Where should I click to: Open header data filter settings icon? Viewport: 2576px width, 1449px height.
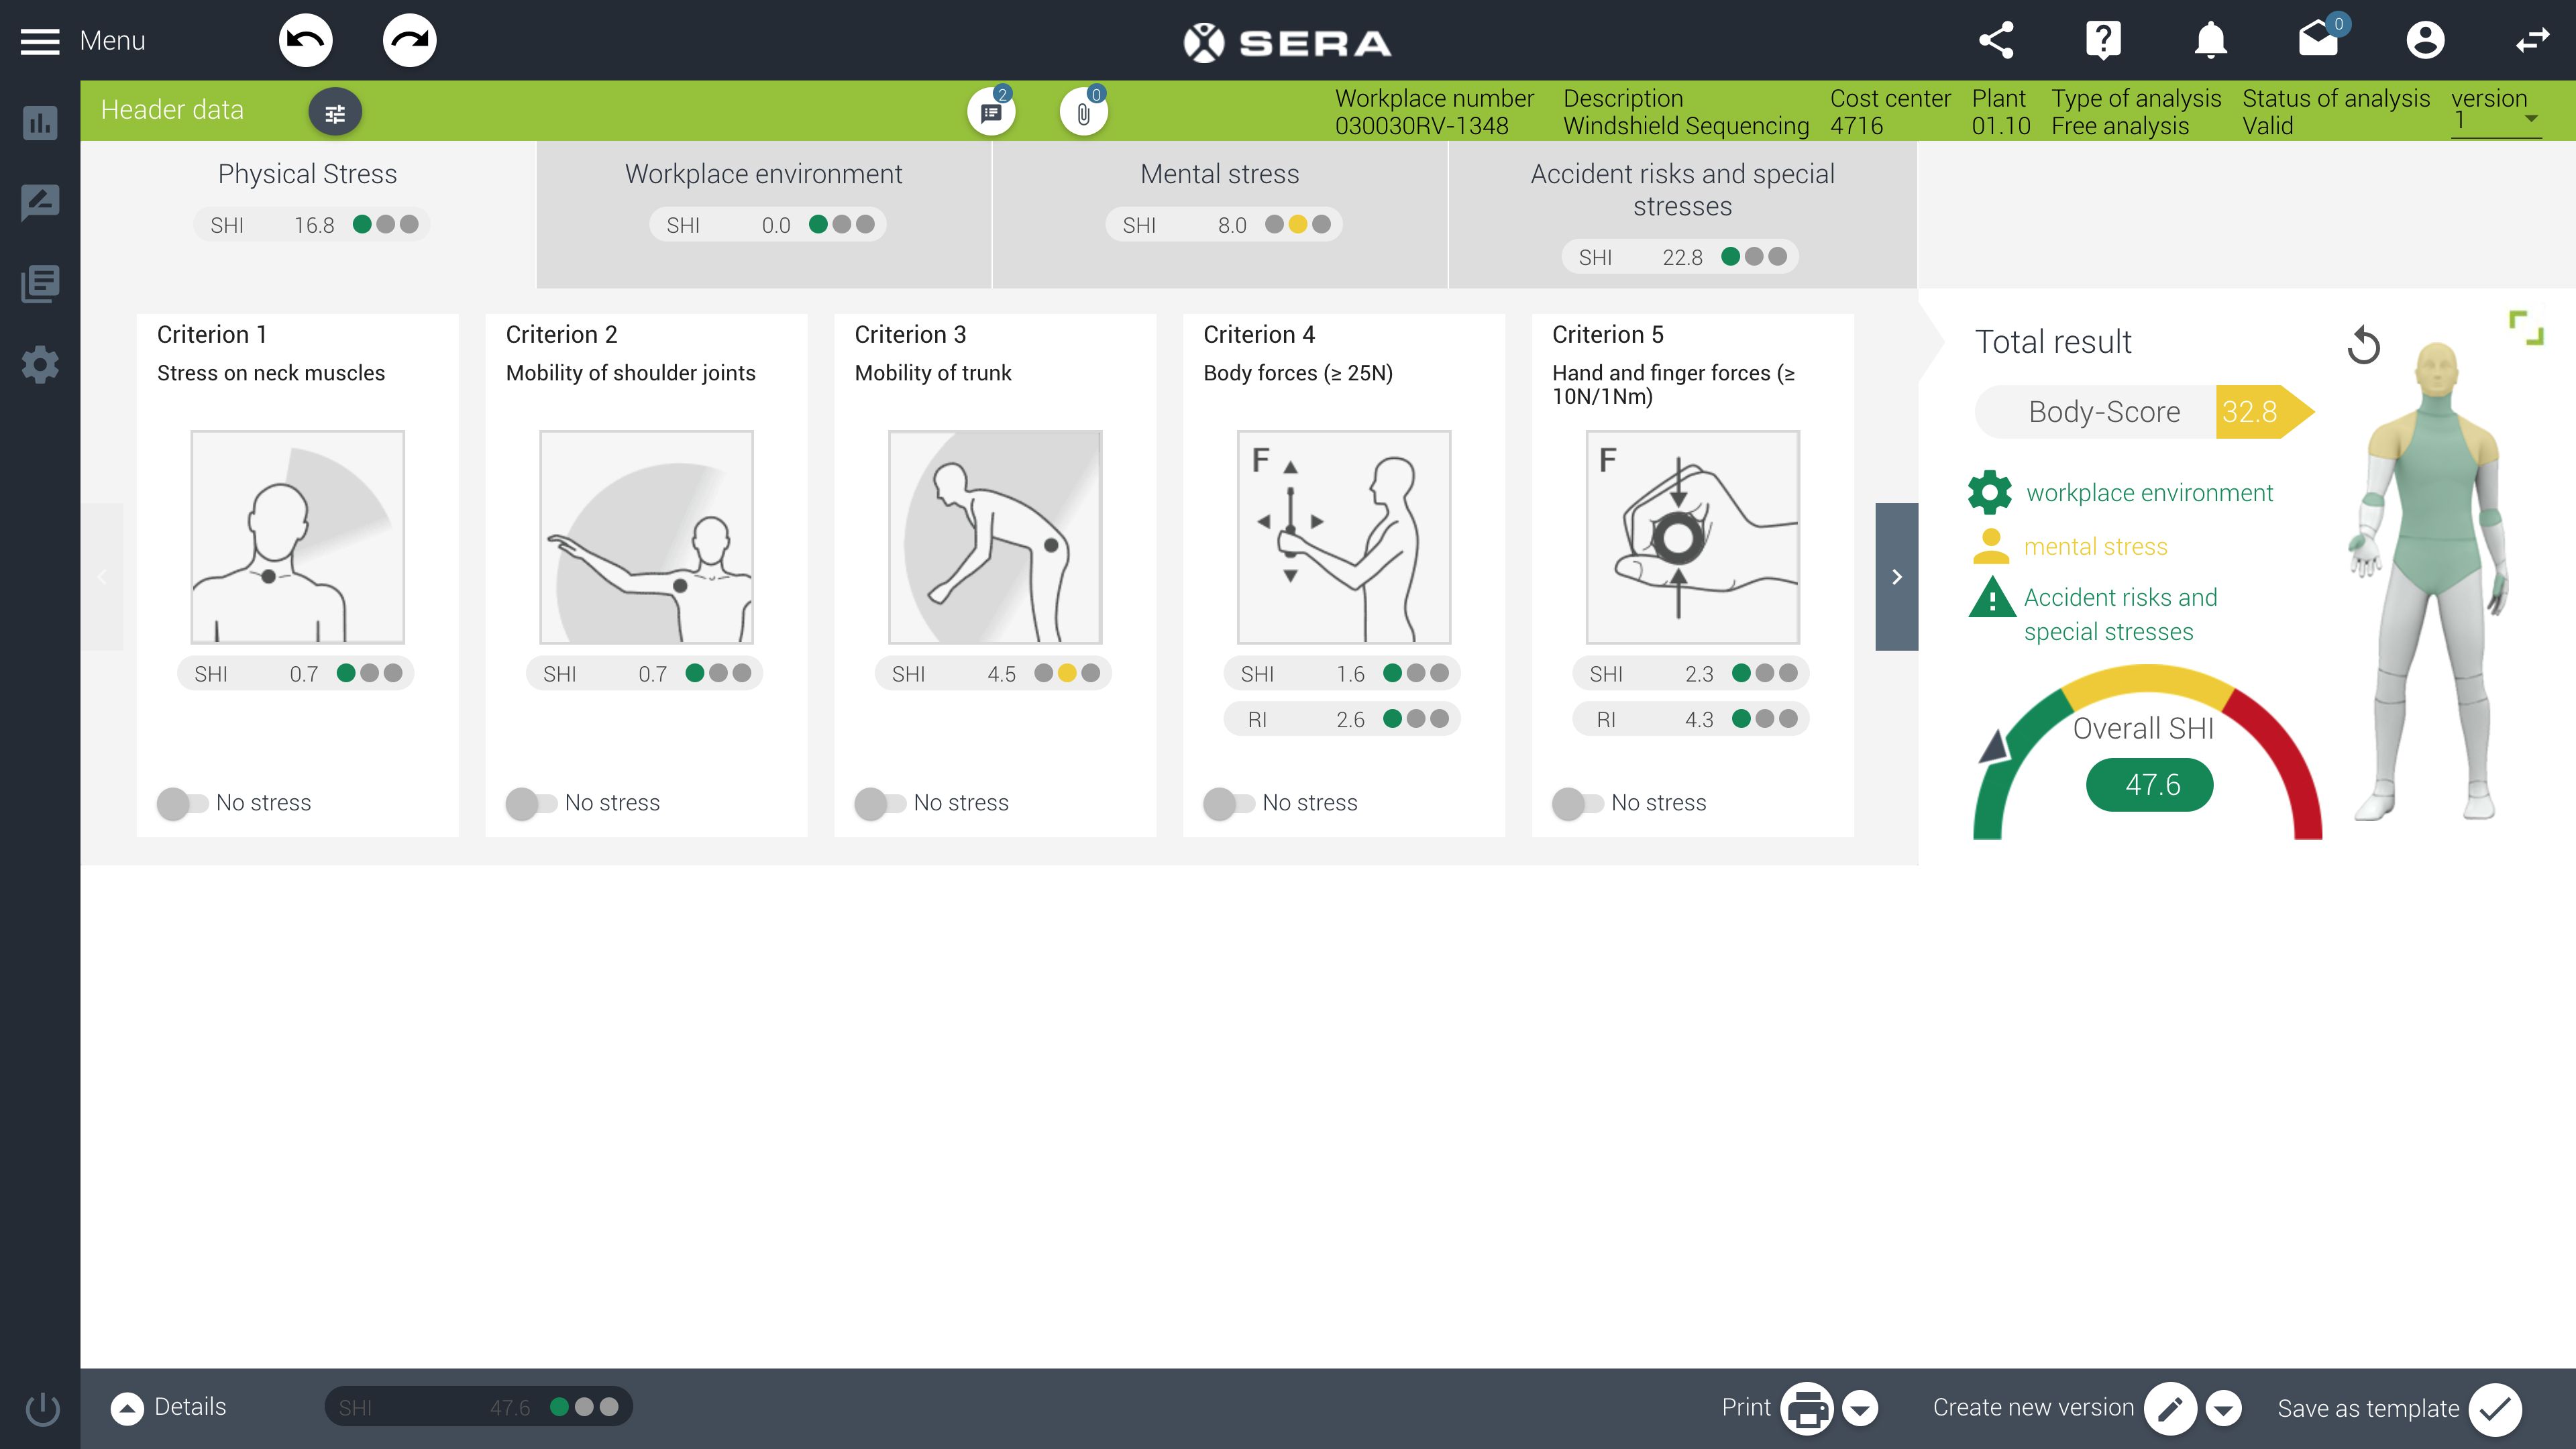coord(335,113)
